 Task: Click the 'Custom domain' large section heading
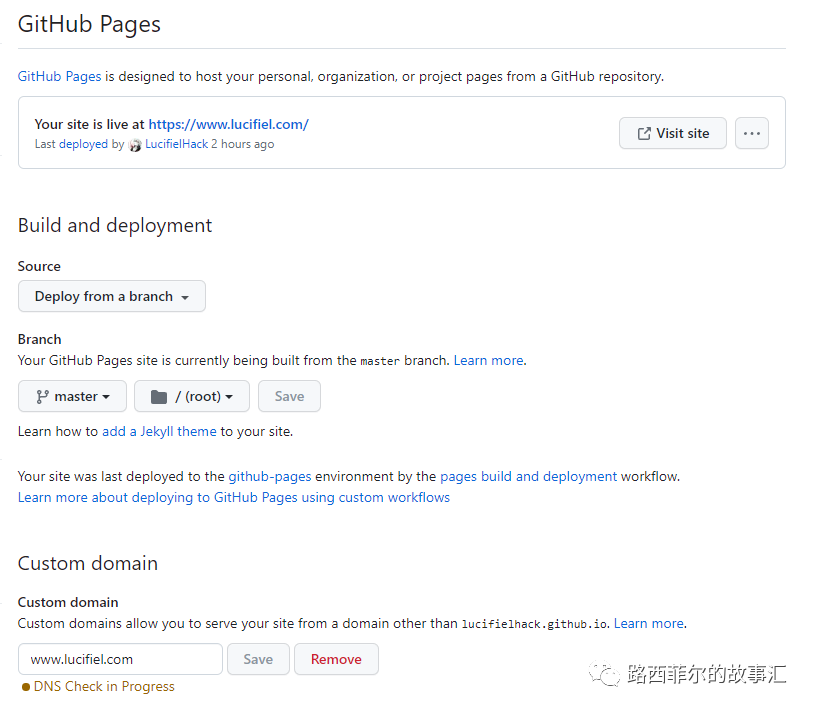coord(88,563)
